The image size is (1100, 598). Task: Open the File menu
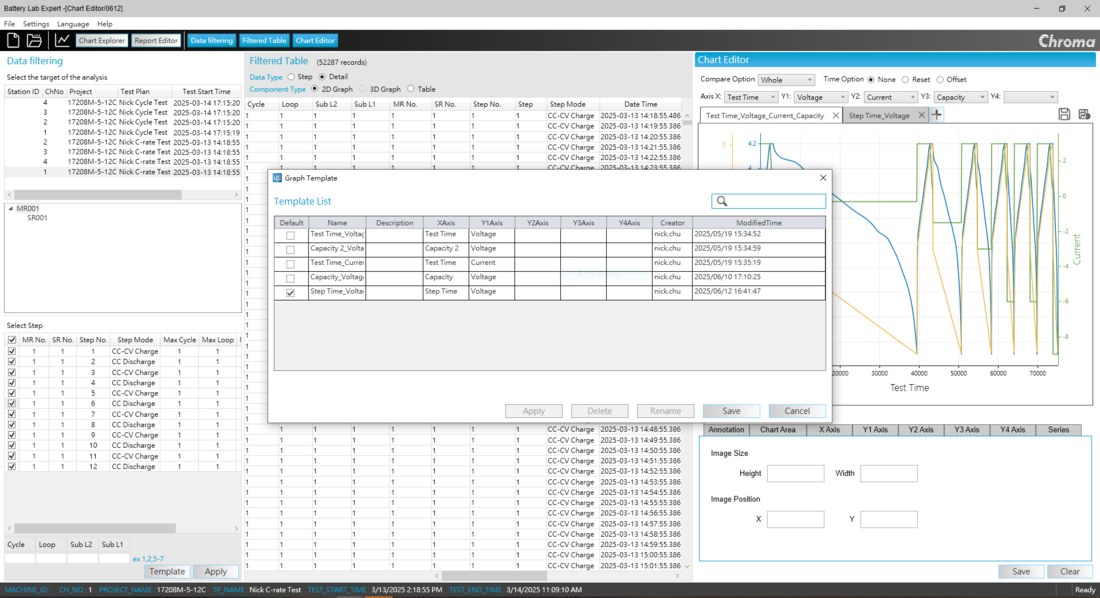coord(9,24)
